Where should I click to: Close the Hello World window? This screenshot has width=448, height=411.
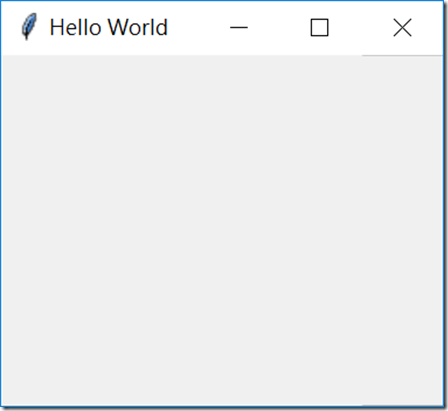[x=402, y=27]
